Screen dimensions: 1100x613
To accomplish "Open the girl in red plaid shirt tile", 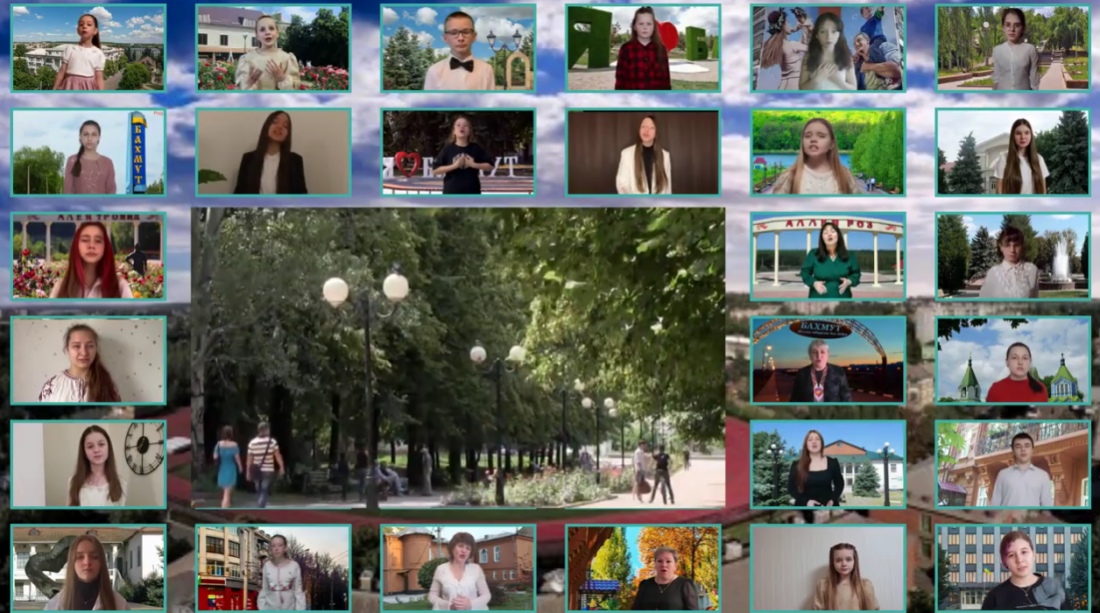I will [643, 48].
